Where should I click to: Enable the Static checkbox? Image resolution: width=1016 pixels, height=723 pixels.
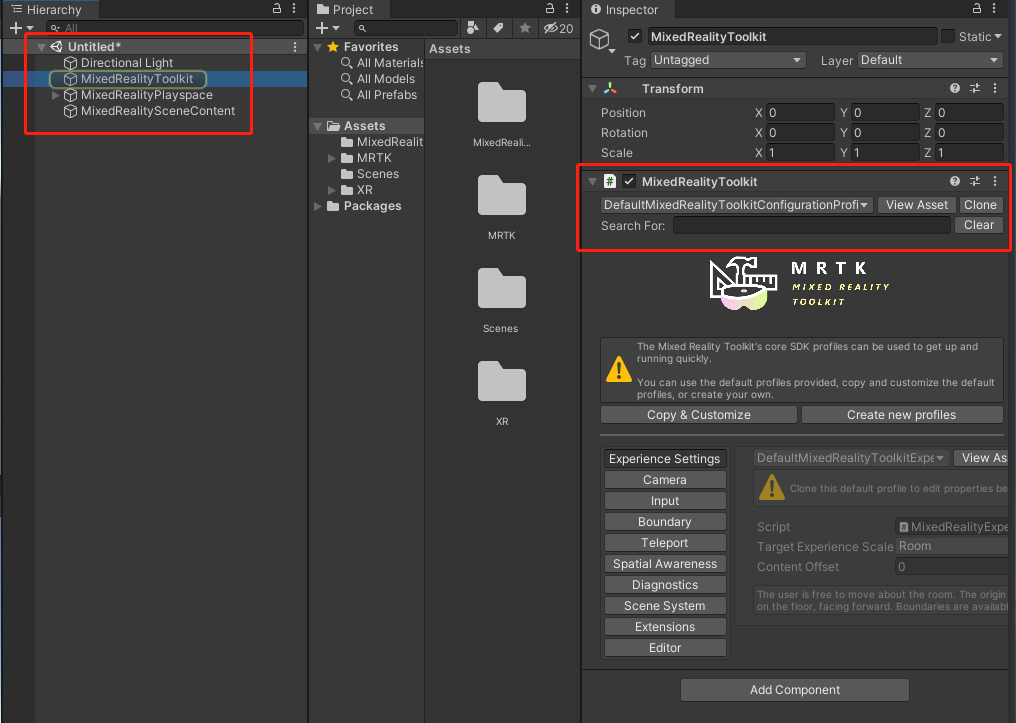coord(948,36)
